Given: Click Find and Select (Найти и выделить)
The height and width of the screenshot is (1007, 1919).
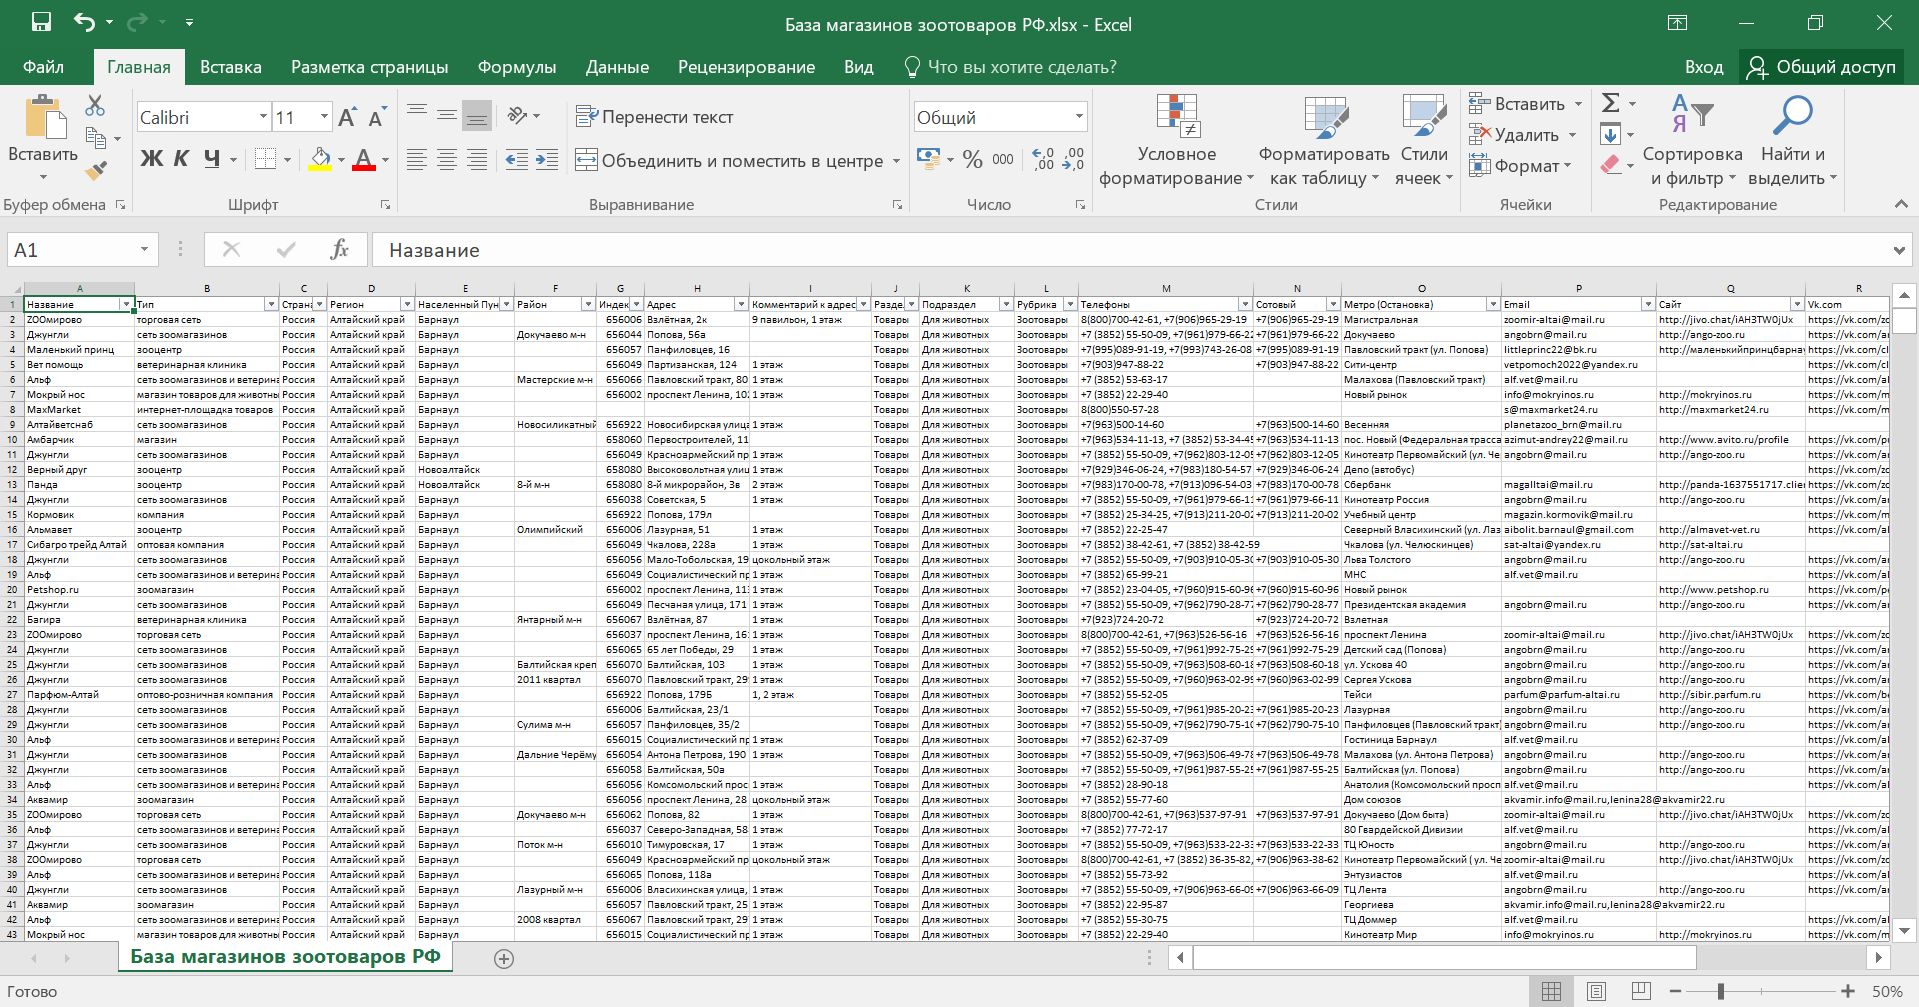Looking at the screenshot, I should click(1792, 142).
